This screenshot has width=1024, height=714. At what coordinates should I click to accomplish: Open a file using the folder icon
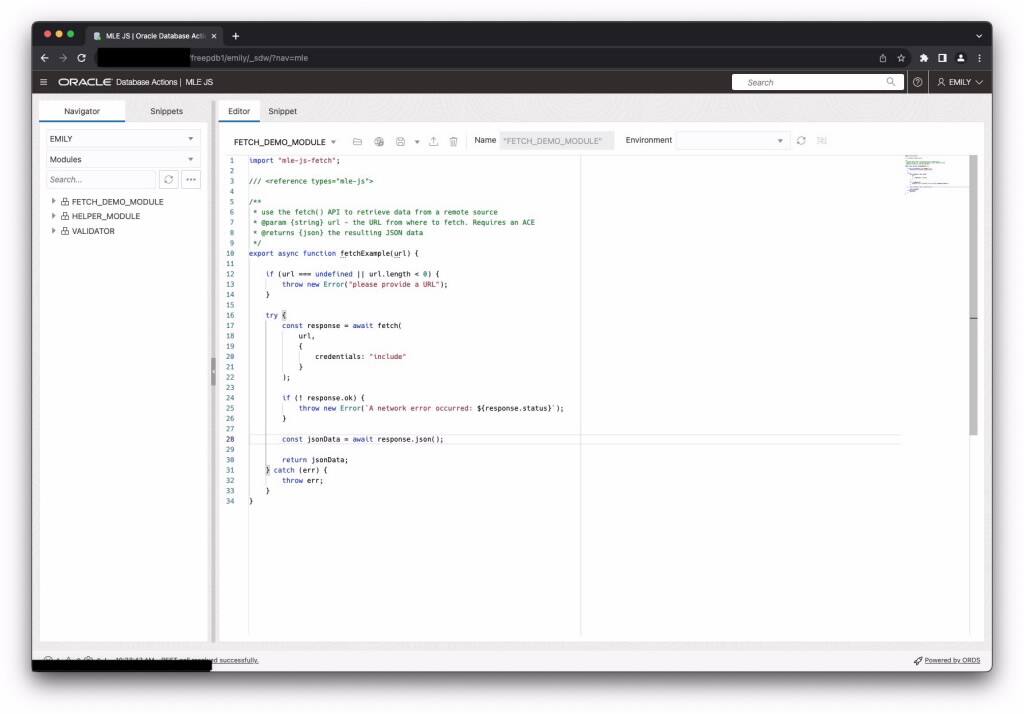(357, 141)
